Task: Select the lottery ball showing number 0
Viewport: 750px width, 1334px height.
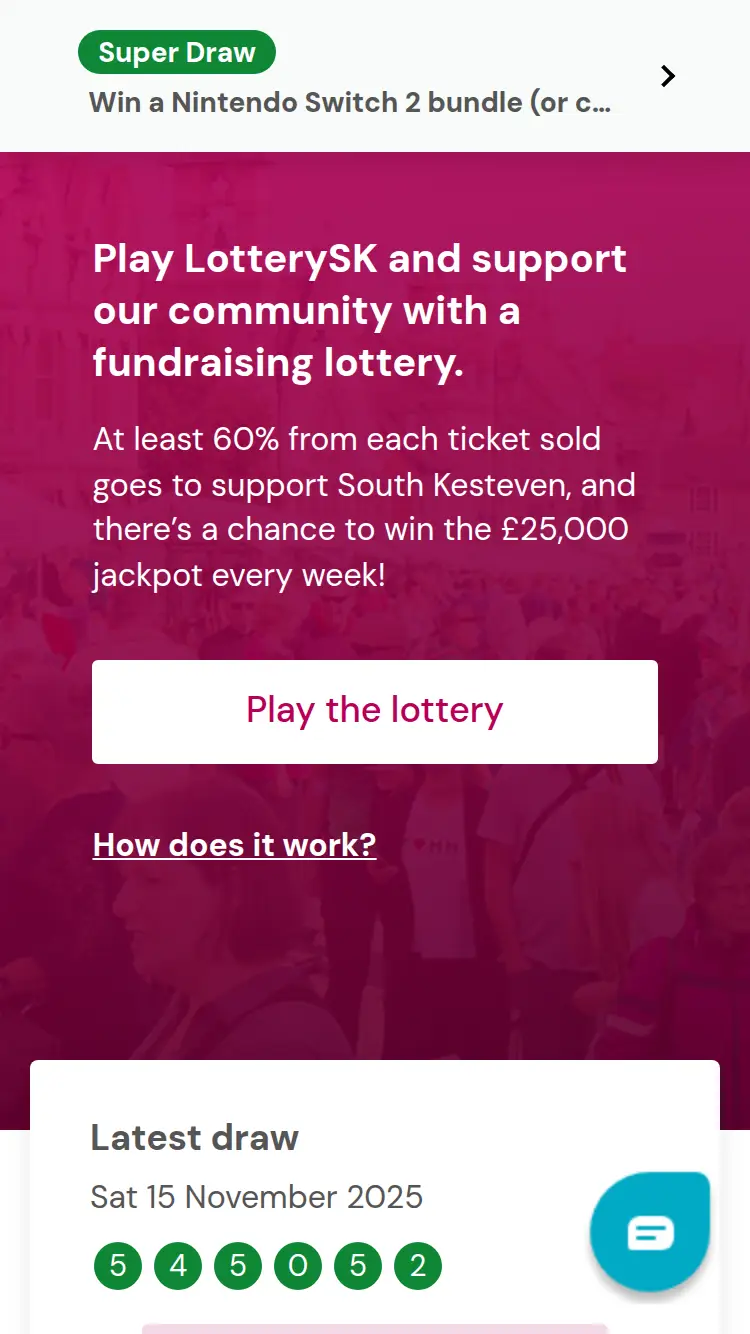Action: click(x=298, y=1266)
